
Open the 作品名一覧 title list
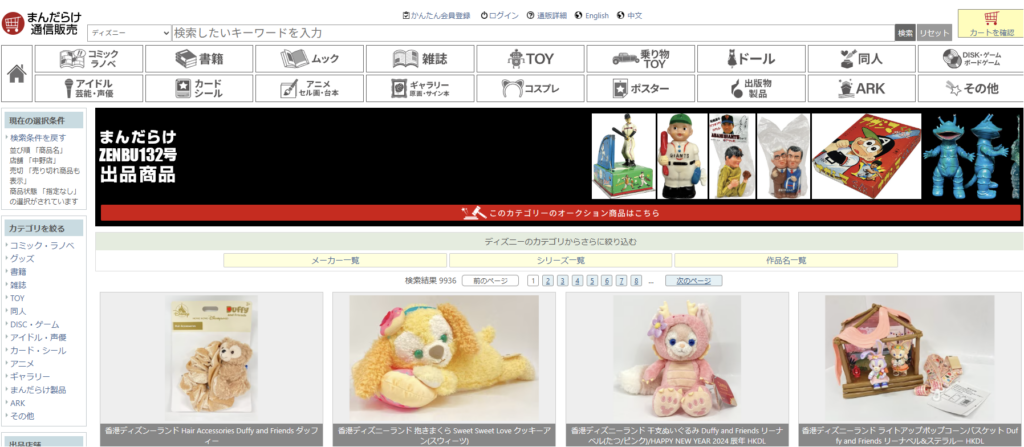[785, 260]
